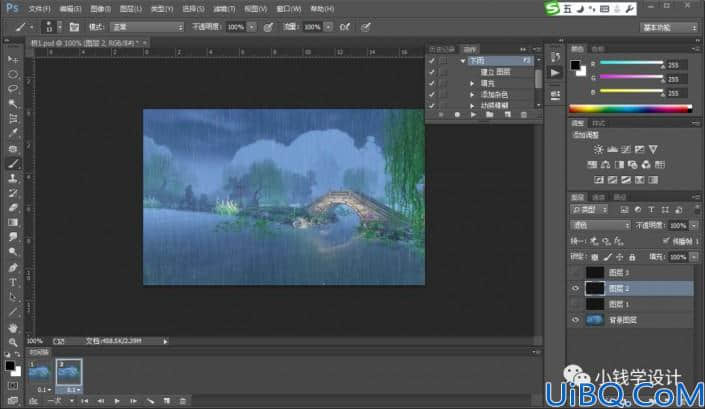This screenshot has width=705, height=409.
Task: Open brush 不透明度 dropdown arrow in options bar
Action: [x=252, y=27]
